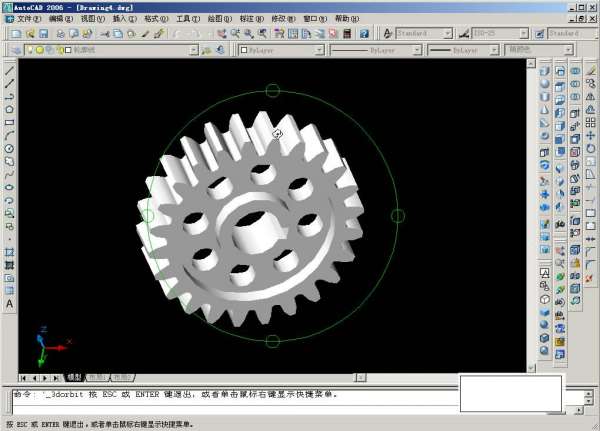Click the New drawing icon
The height and width of the screenshot is (431, 600).
coord(17,33)
